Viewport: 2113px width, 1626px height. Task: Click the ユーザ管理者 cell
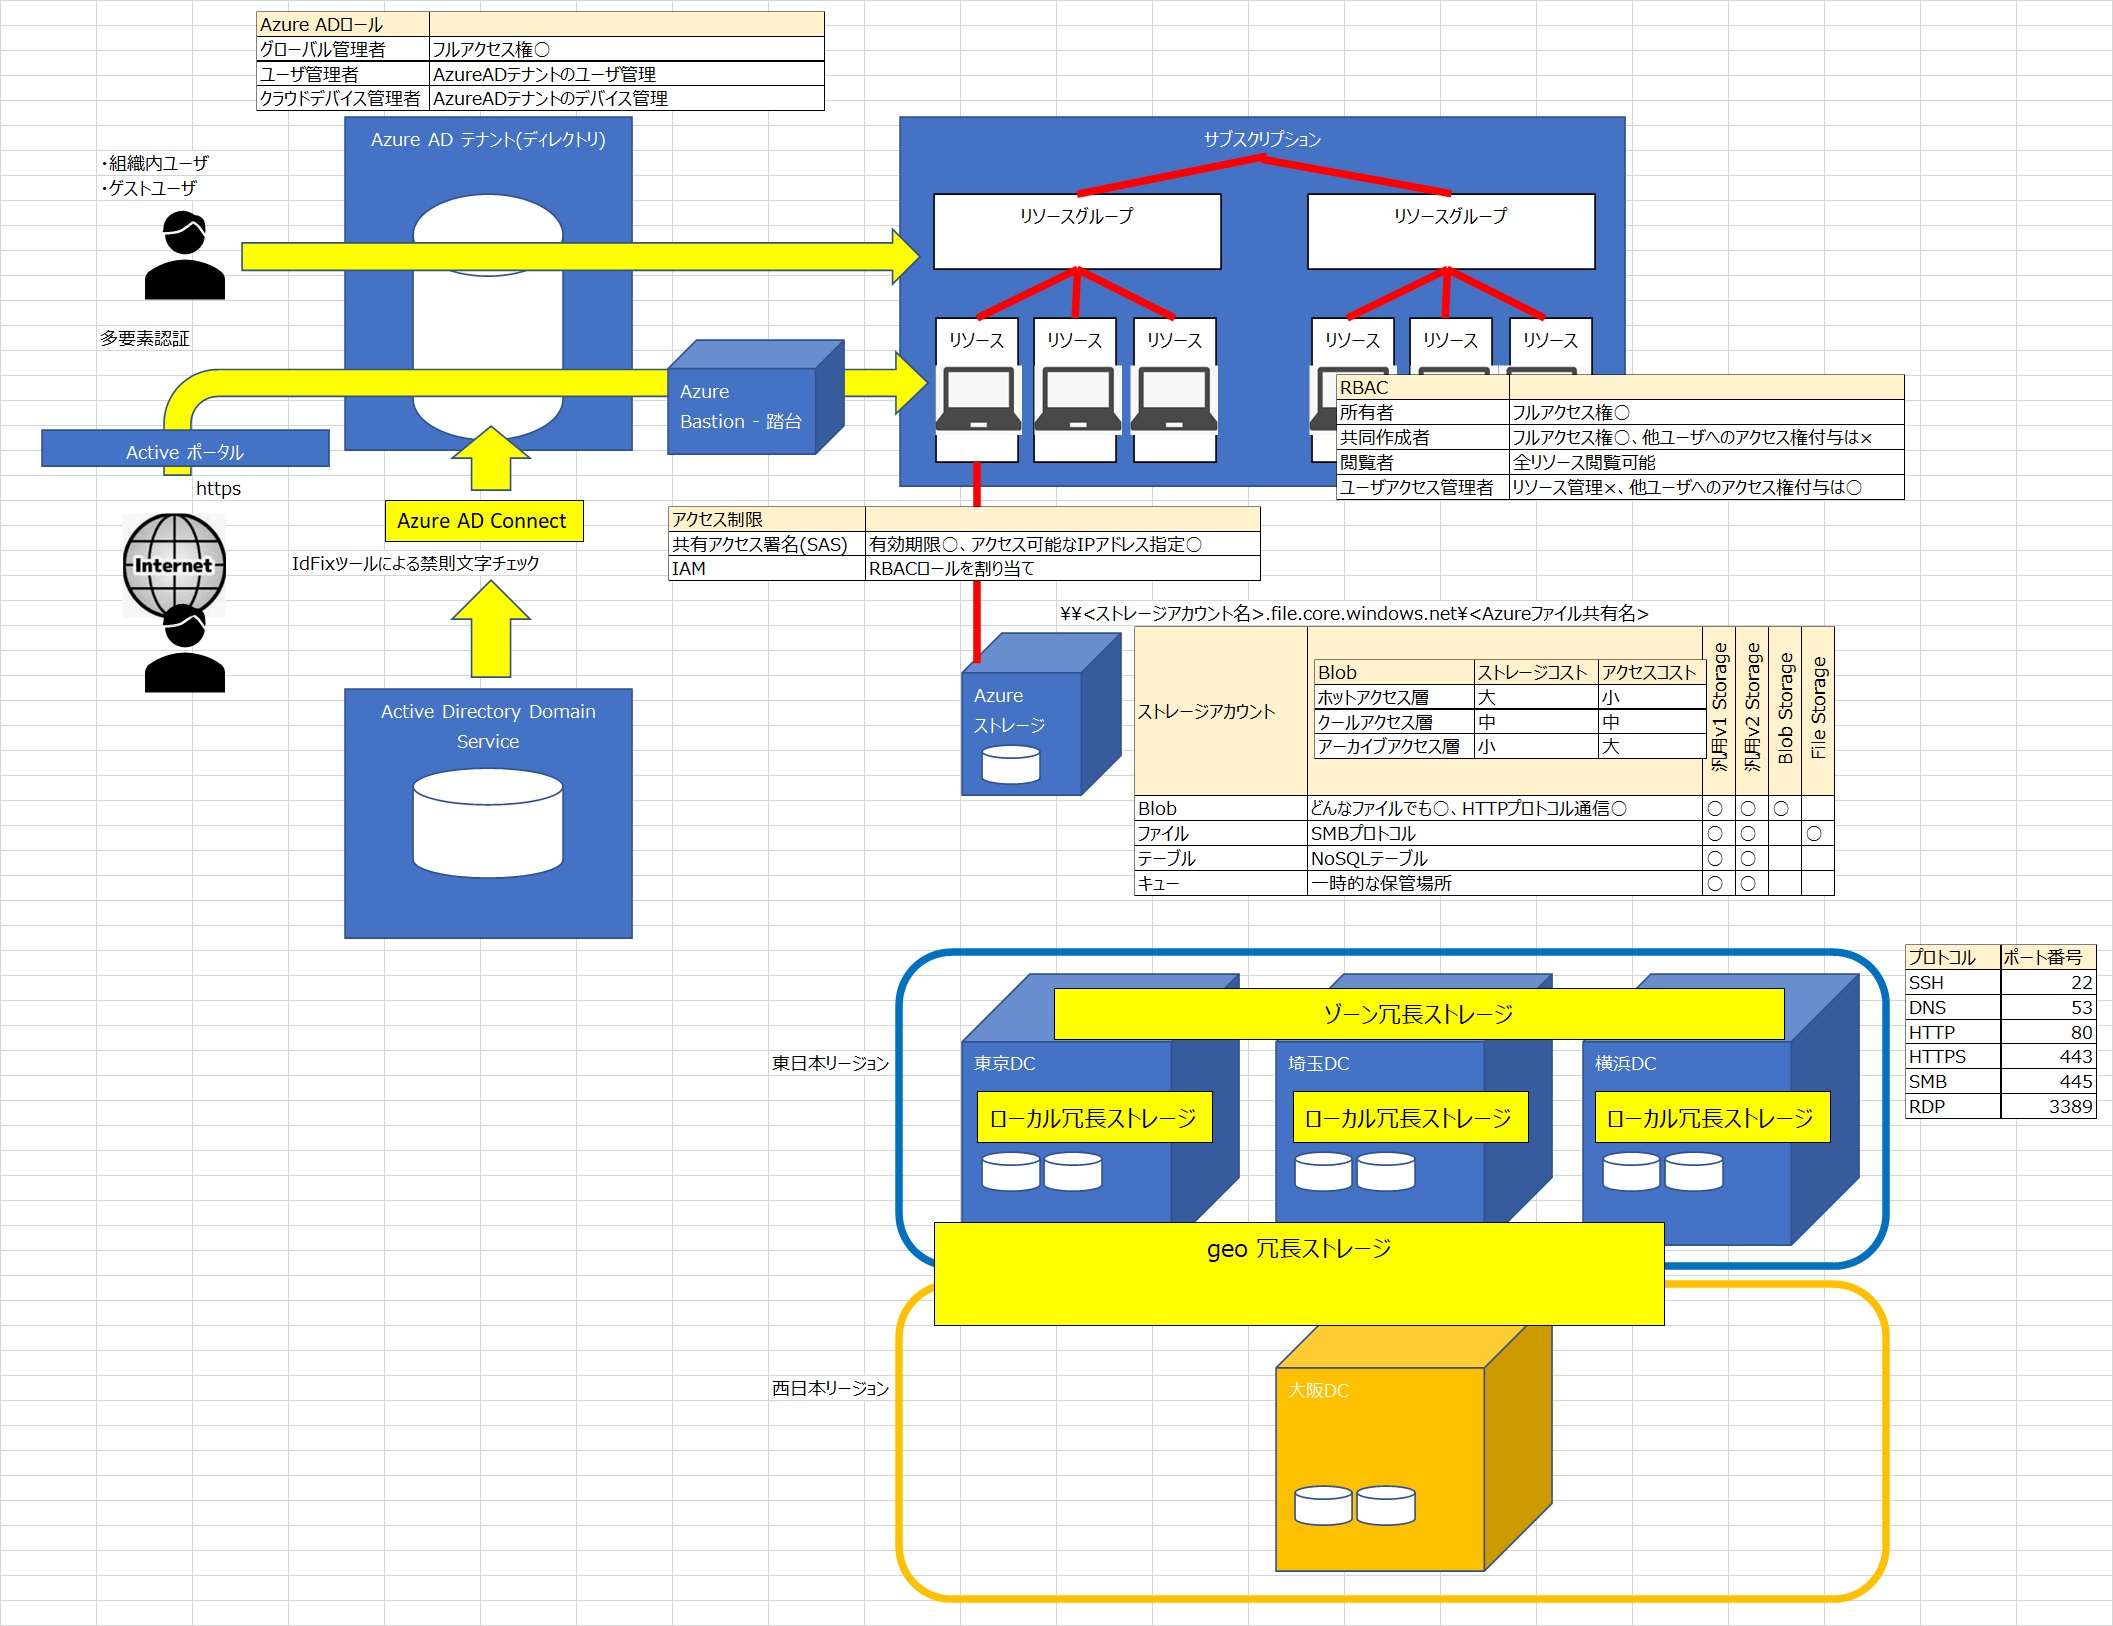pos(343,74)
